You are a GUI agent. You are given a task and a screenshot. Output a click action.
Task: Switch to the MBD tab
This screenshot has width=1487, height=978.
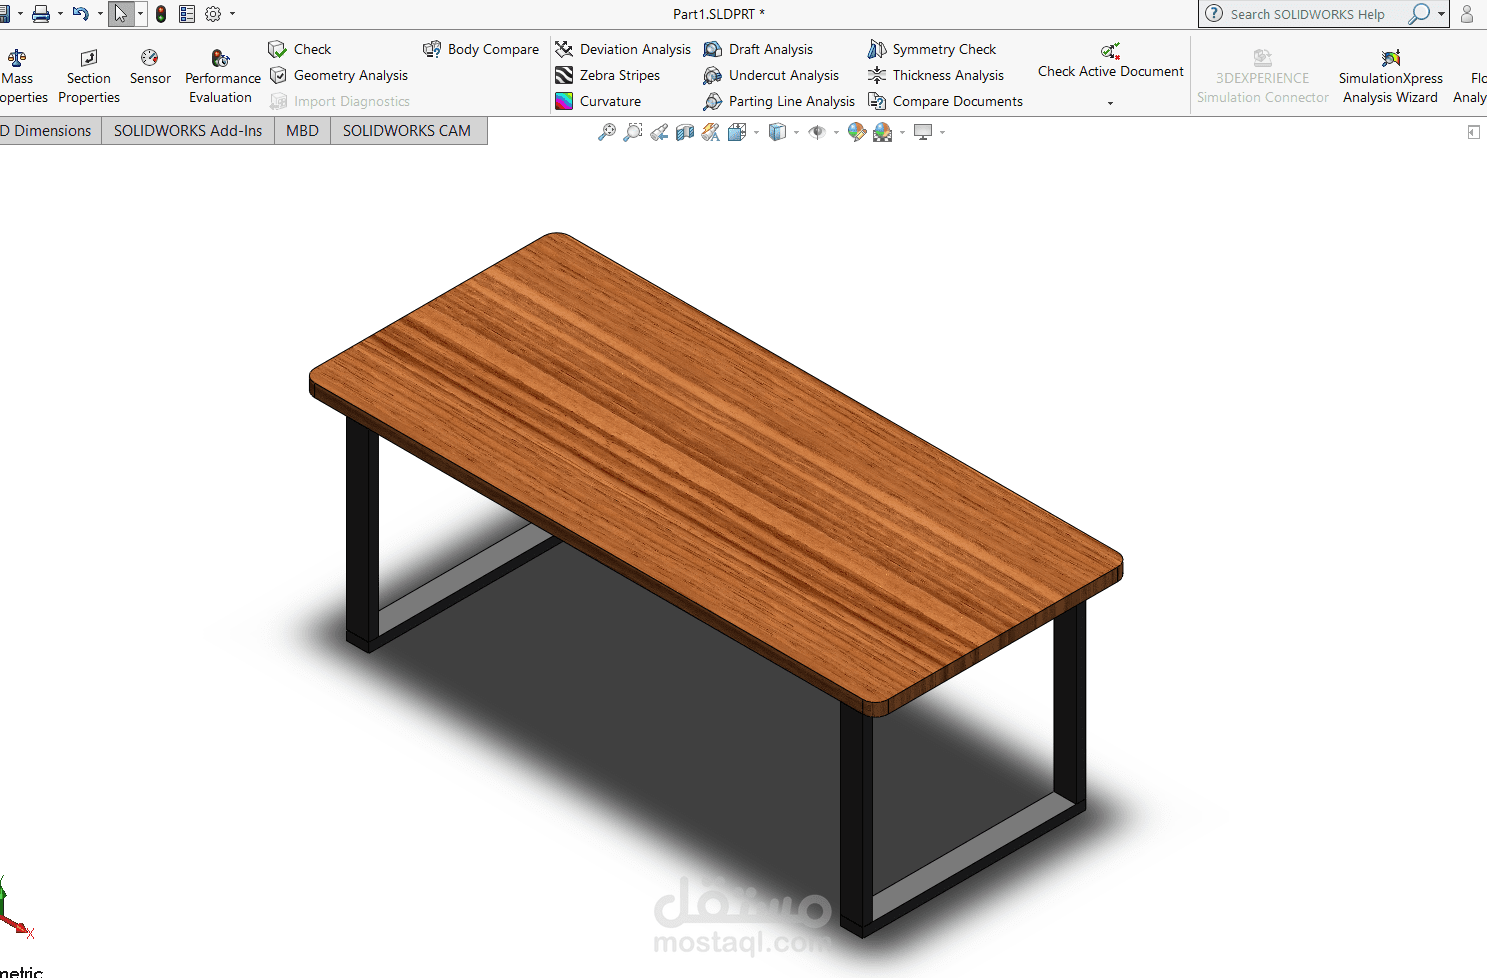pyautogui.click(x=302, y=130)
